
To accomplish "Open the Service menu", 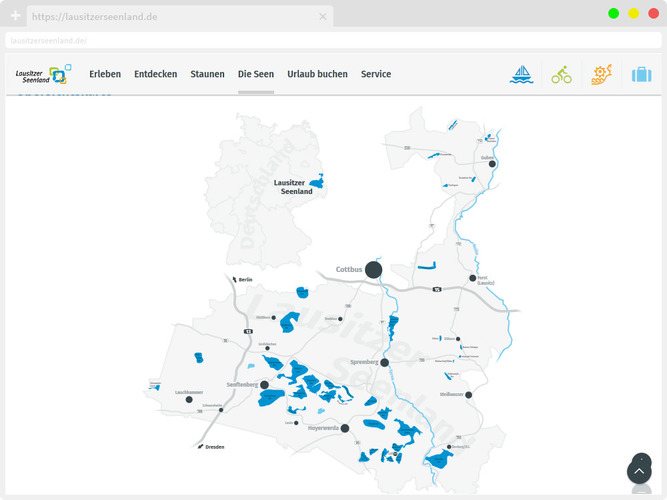I will tap(376, 75).
